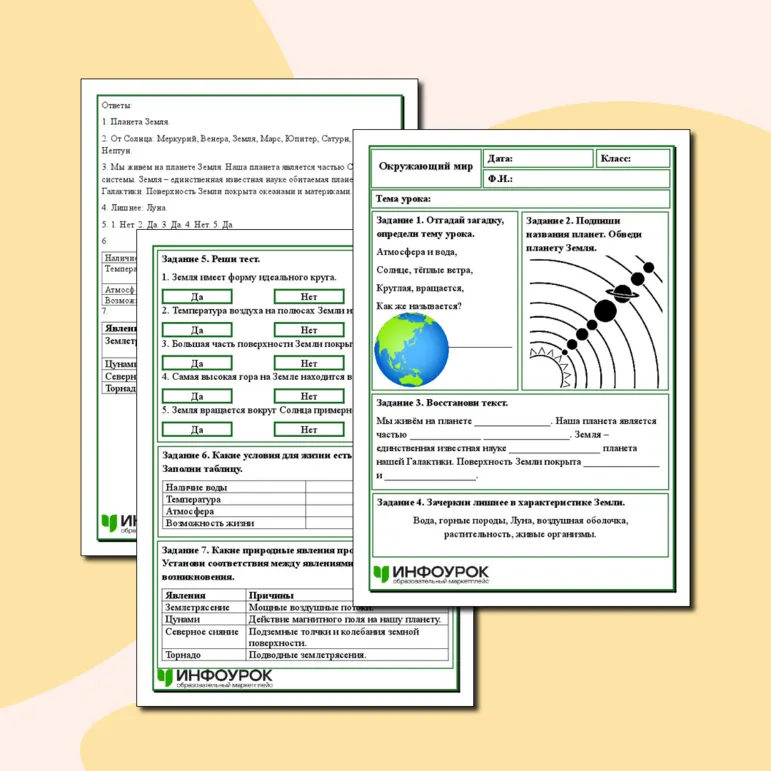Image resolution: width=771 pixels, height=771 pixels.
Task: Click the riddle line 'Круглая, вращается,'
Action: 420,288
